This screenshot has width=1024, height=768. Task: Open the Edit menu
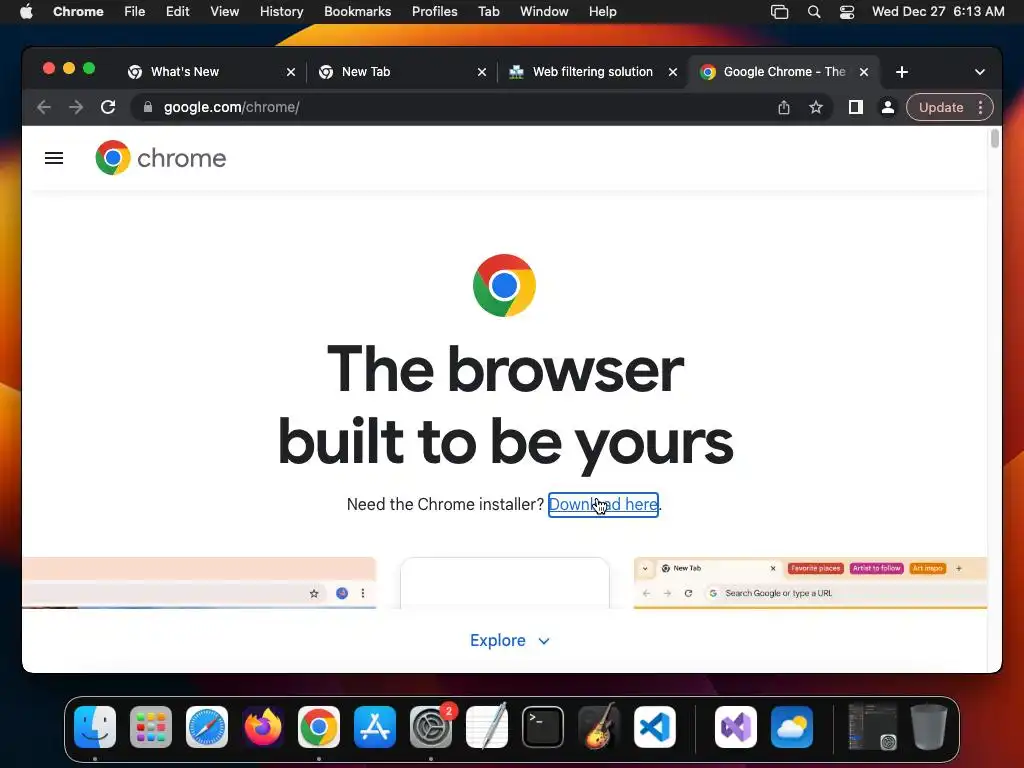pos(177,11)
